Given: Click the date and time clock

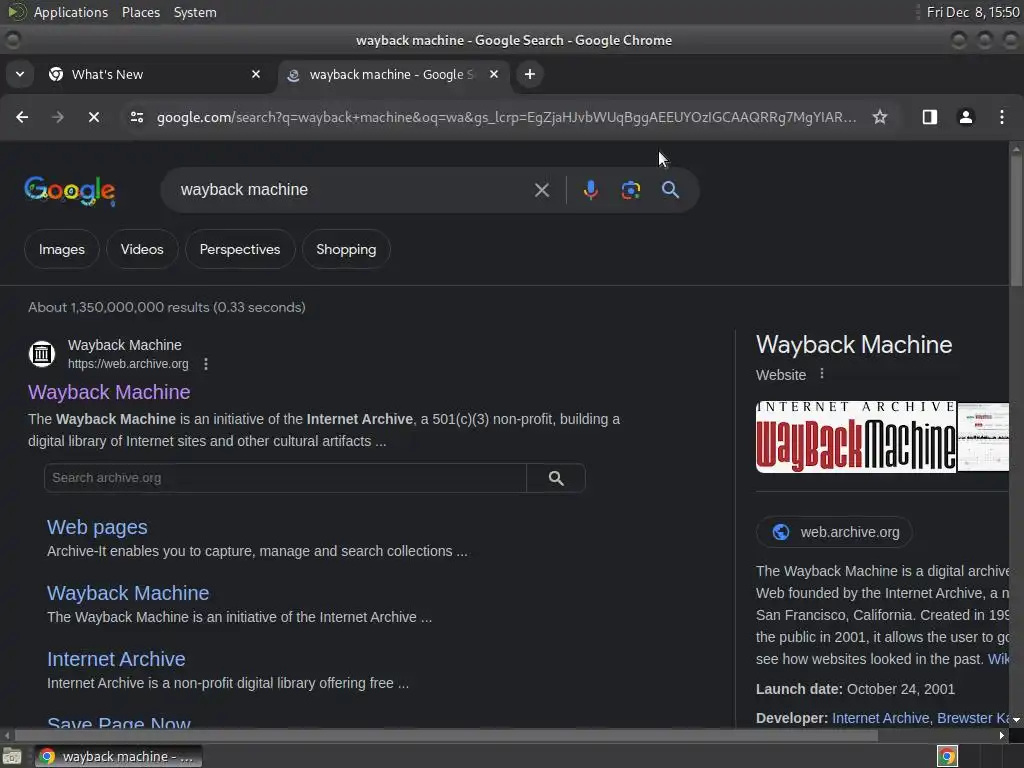Looking at the screenshot, I should point(972,12).
